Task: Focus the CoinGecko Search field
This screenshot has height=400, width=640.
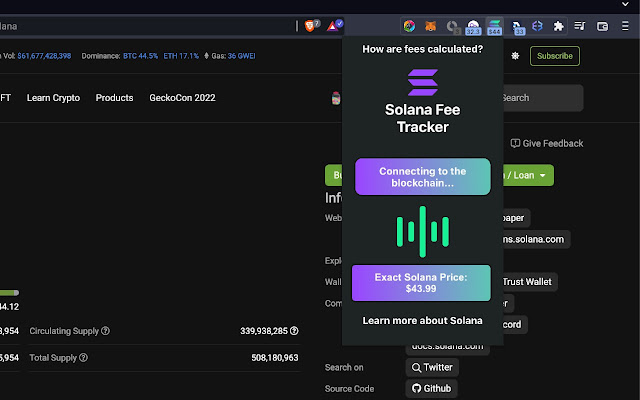Action: coord(543,98)
